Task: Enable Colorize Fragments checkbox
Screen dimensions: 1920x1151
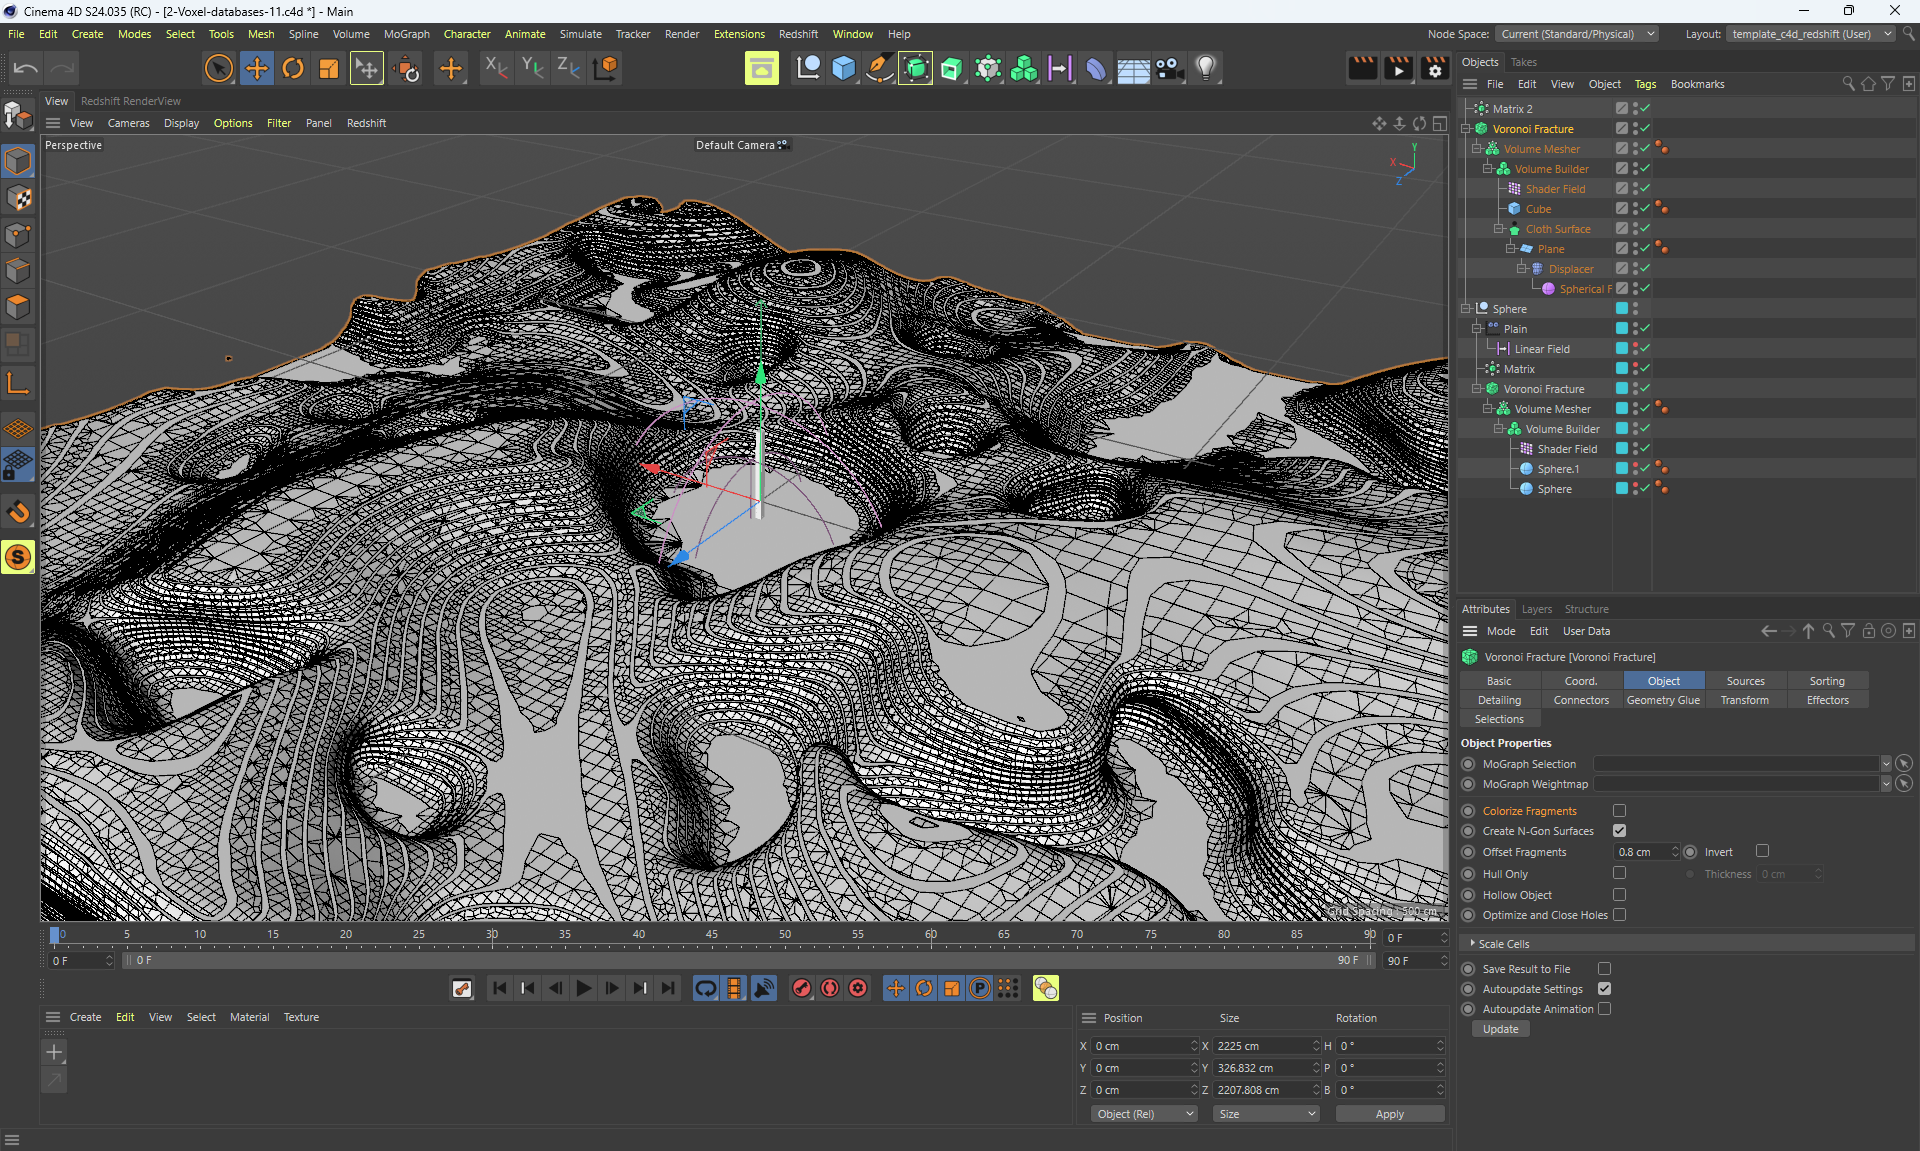Action: point(1619,811)
